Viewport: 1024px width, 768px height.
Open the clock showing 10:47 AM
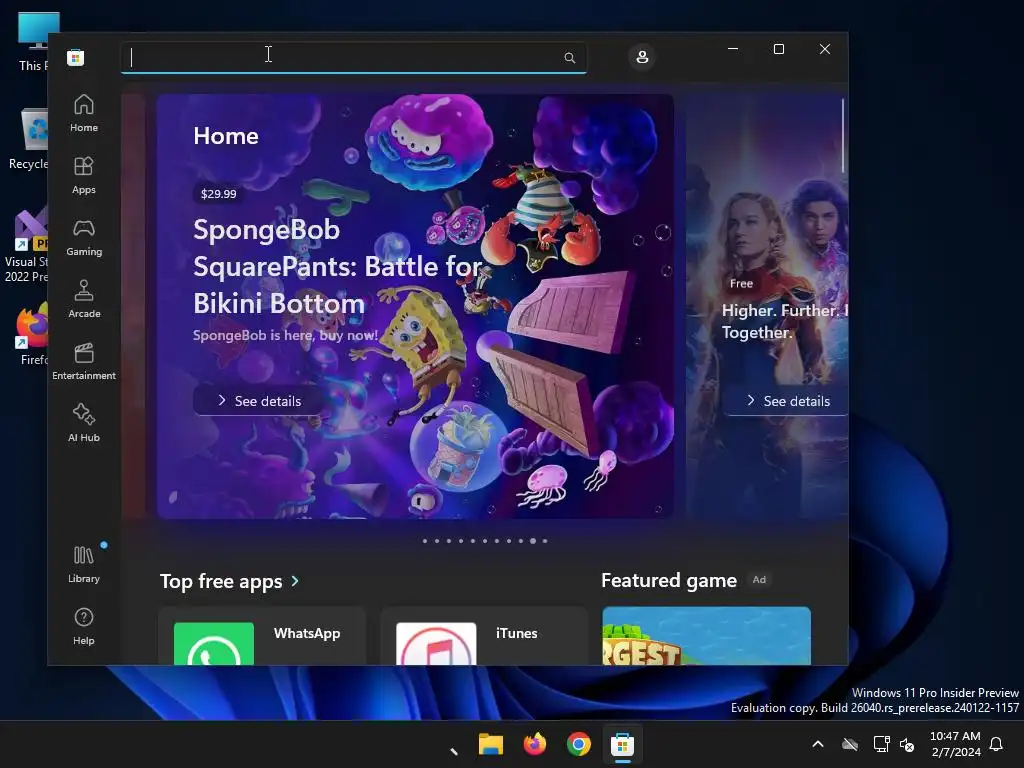pos(955,744)
